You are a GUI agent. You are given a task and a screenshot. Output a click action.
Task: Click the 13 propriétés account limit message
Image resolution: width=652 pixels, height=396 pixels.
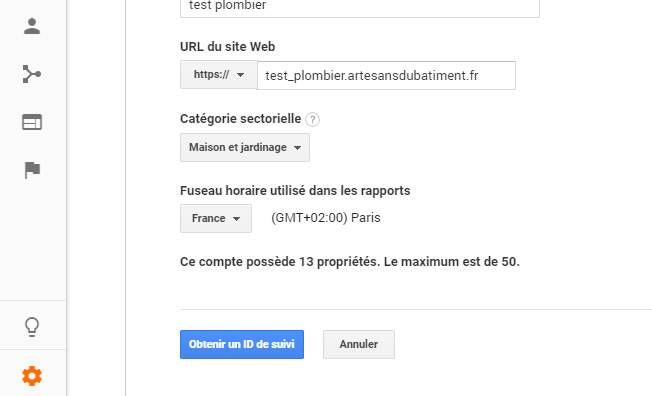350,262
